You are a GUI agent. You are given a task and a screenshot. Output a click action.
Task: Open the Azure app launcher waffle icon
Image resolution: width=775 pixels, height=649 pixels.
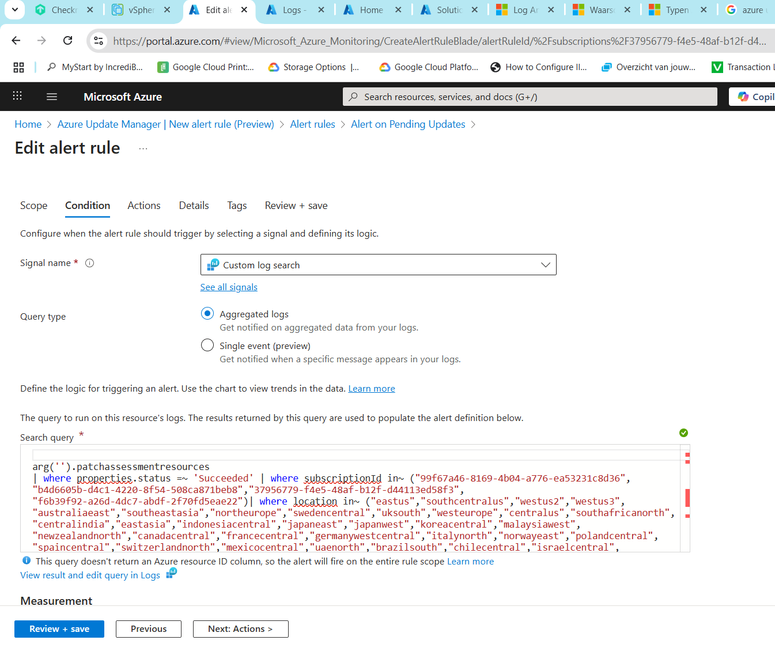(17, 96)
